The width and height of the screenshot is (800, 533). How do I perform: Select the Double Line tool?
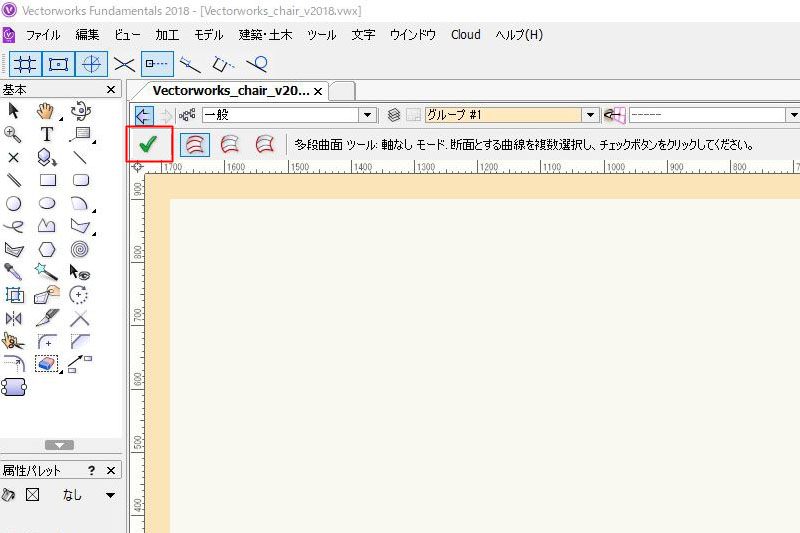(14, 180)
